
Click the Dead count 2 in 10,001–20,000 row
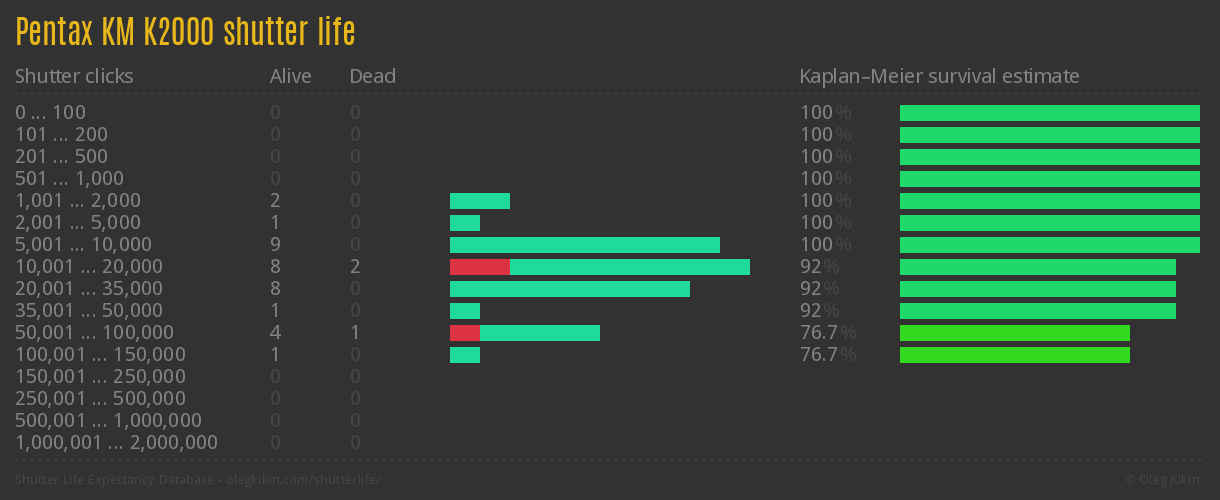pos(355,267)
